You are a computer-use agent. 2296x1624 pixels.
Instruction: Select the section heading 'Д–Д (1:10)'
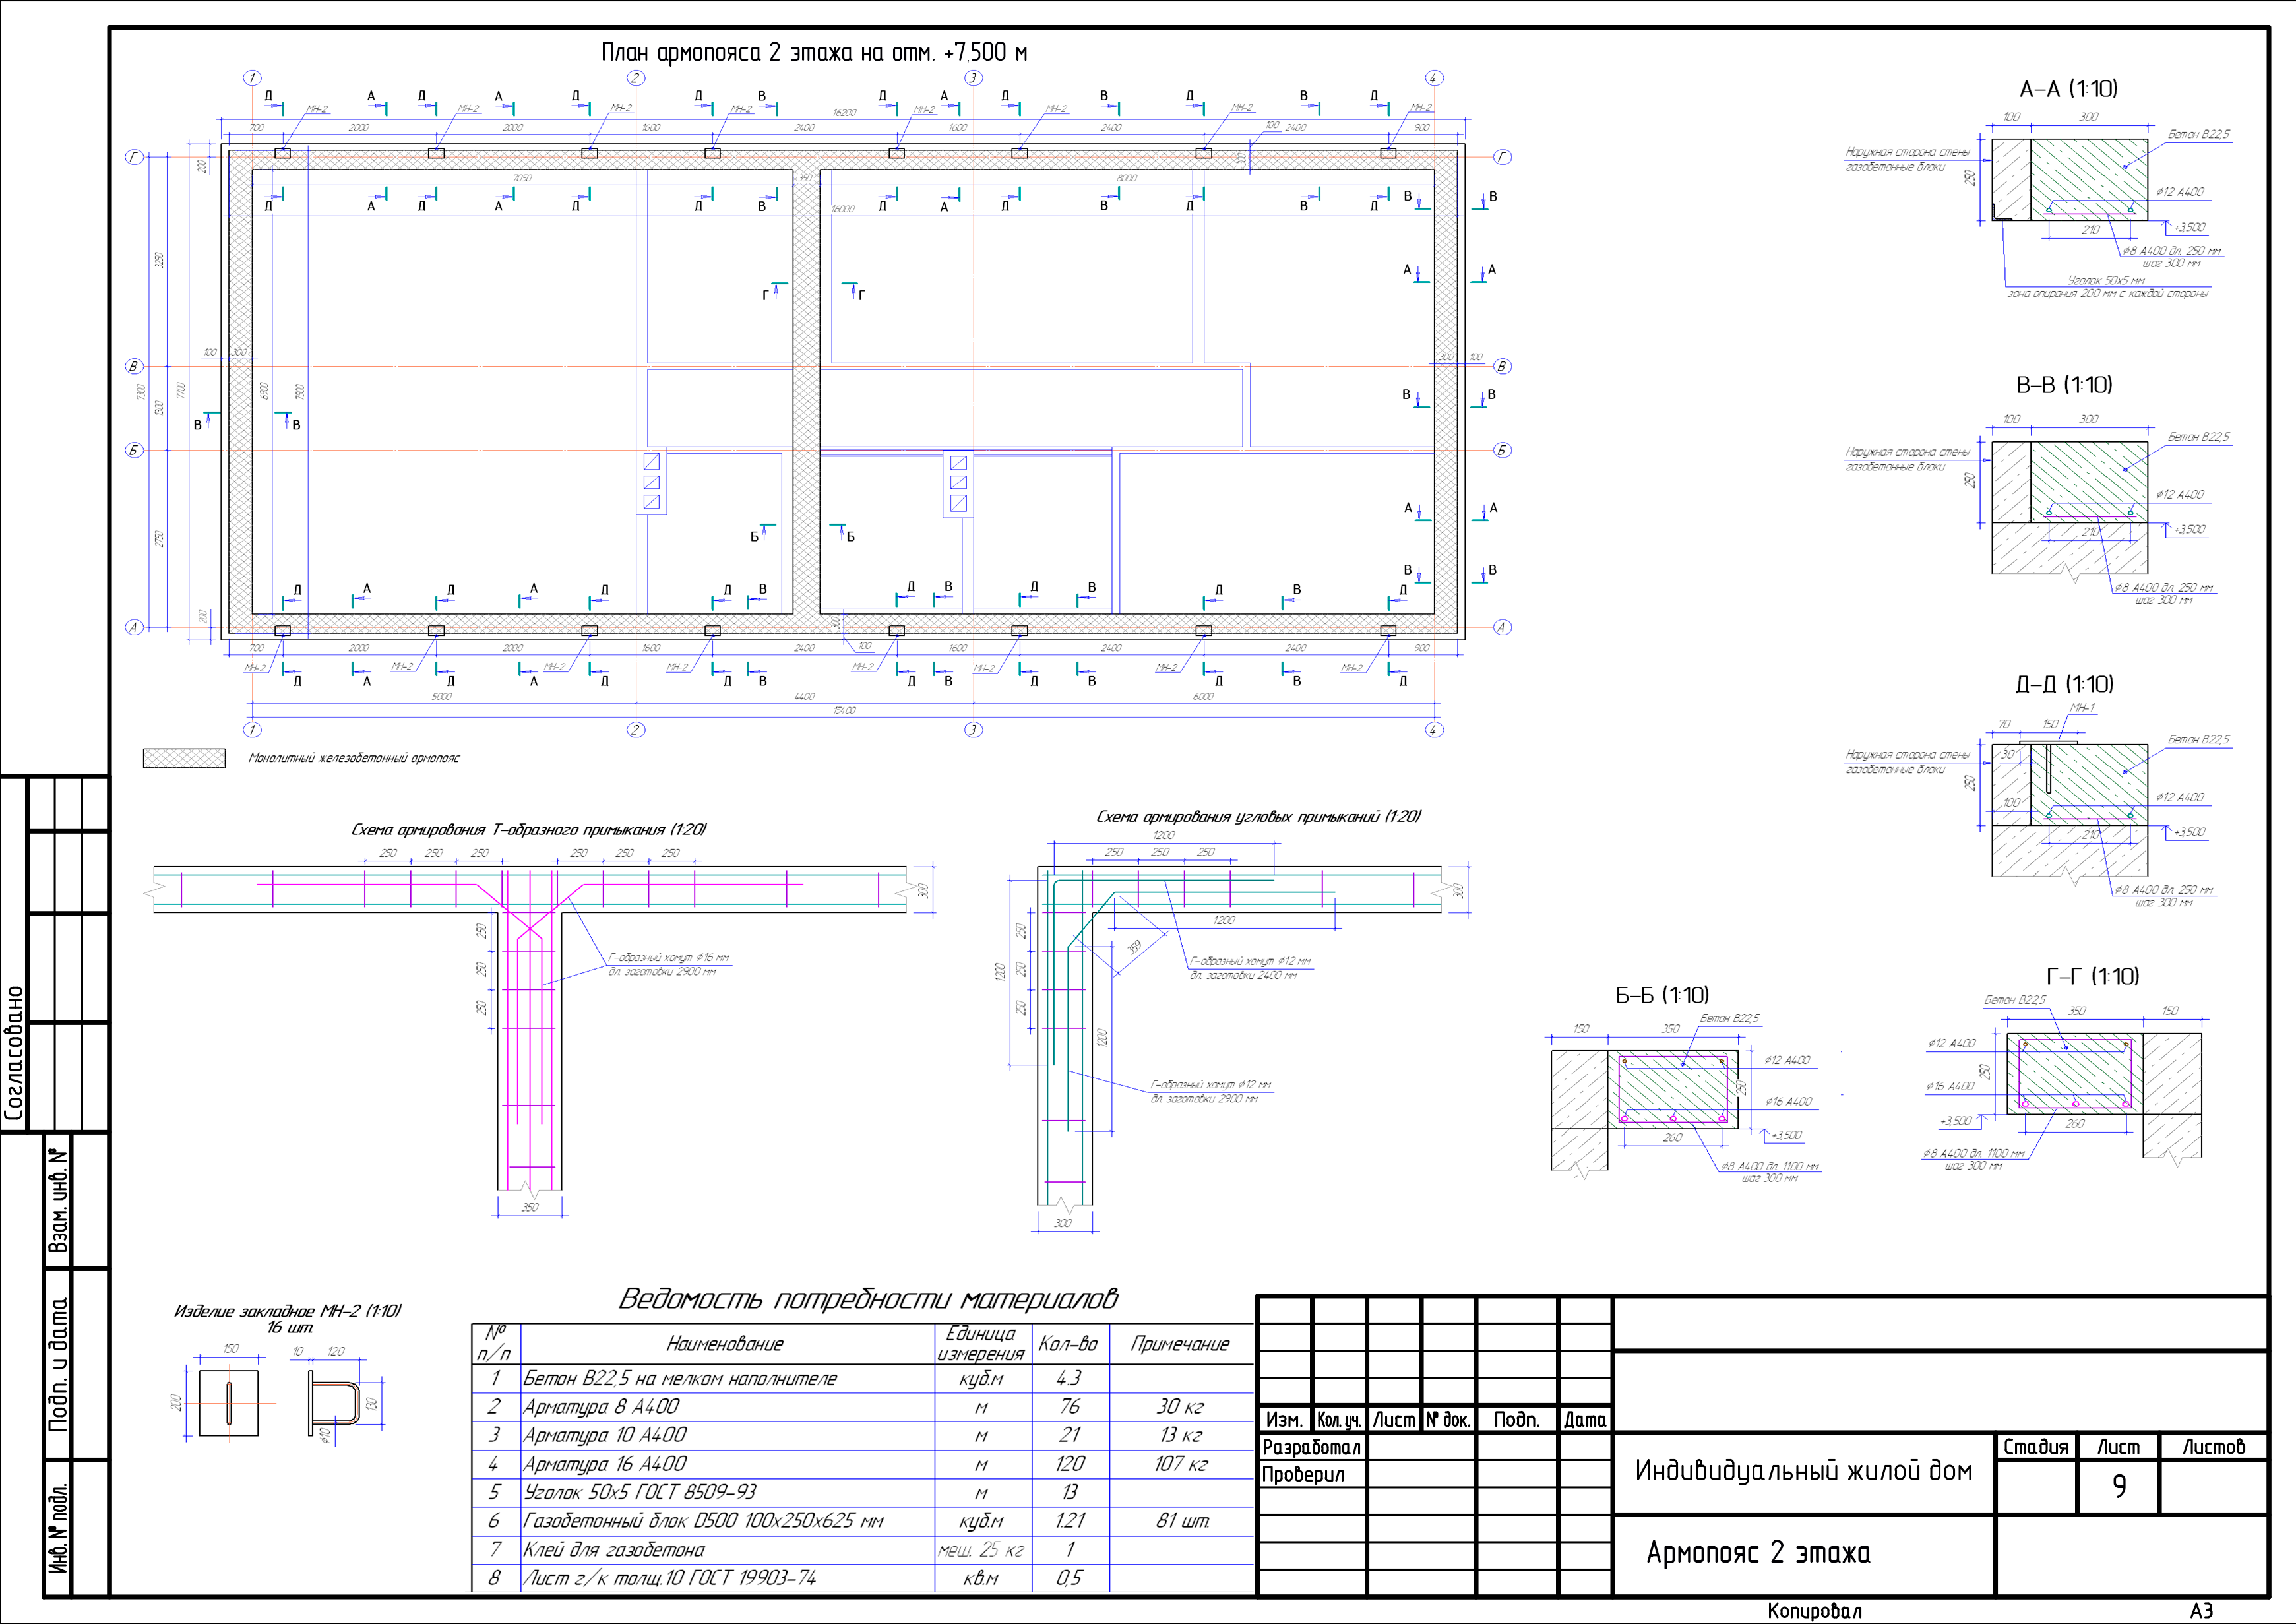[2064, 684]
